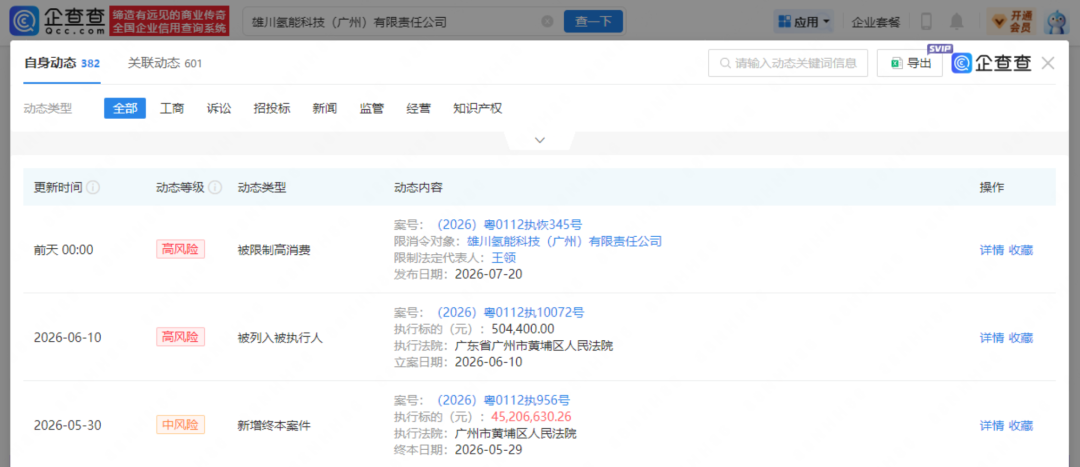The height and width of the screenshot is (467, 1080).
Task: Click 收藏 for the 被列入被执行人 row
Action: coord(1021,338)
